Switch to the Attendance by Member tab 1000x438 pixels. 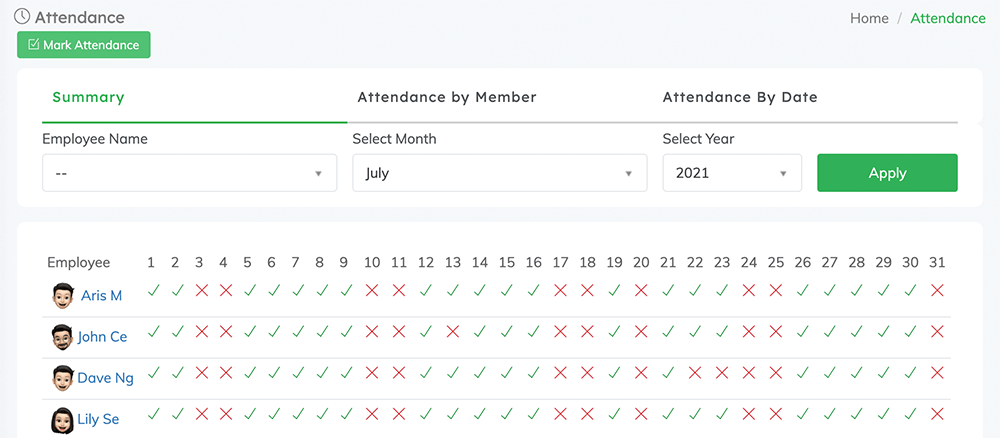coord(447,97)
